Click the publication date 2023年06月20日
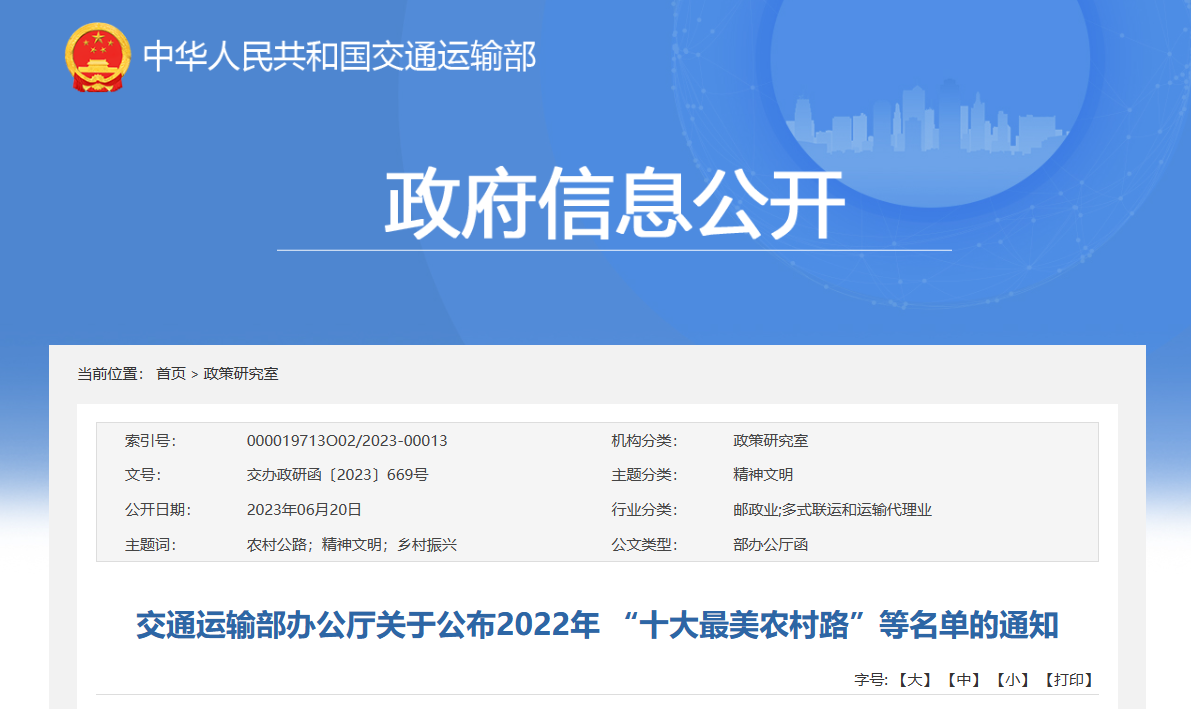The width and height of the screenshot is (1191, 709). [x=304, y=510]
